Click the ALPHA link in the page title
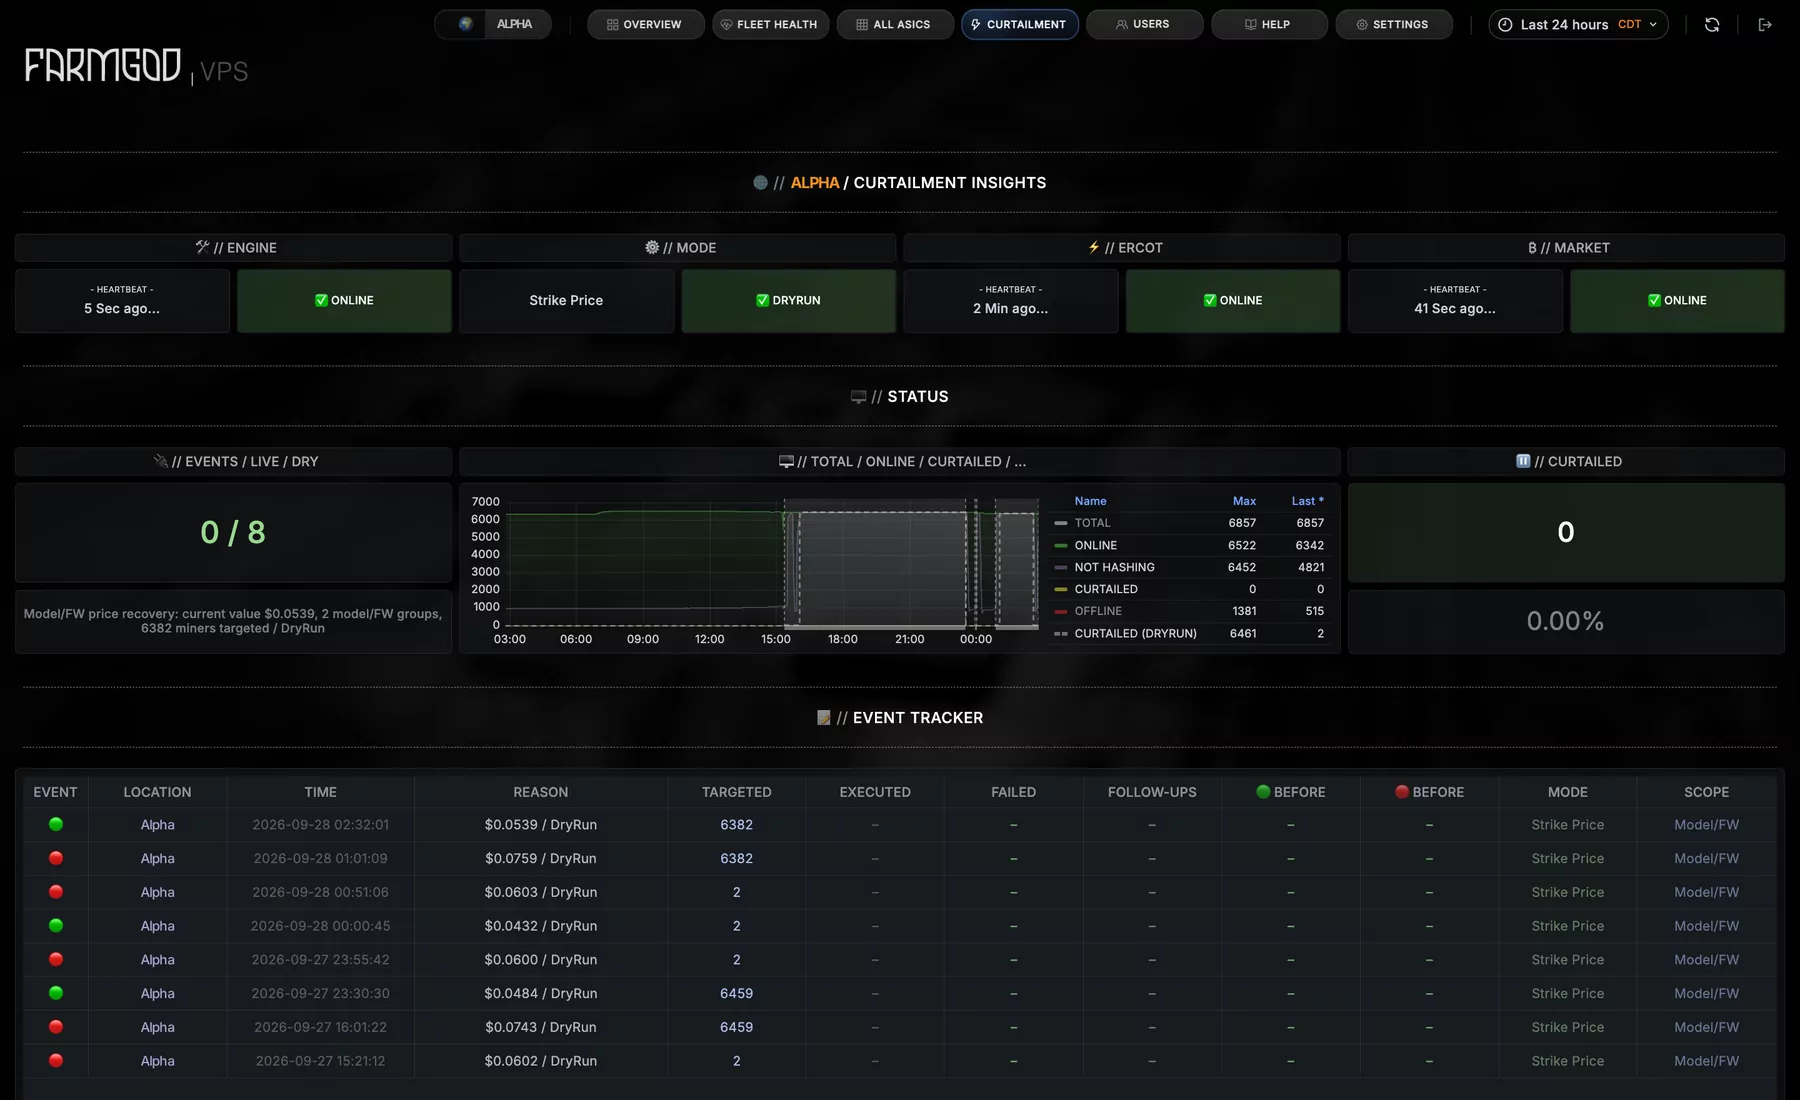This screenshot has width=1800, height=1100. (x=814, y=183)
